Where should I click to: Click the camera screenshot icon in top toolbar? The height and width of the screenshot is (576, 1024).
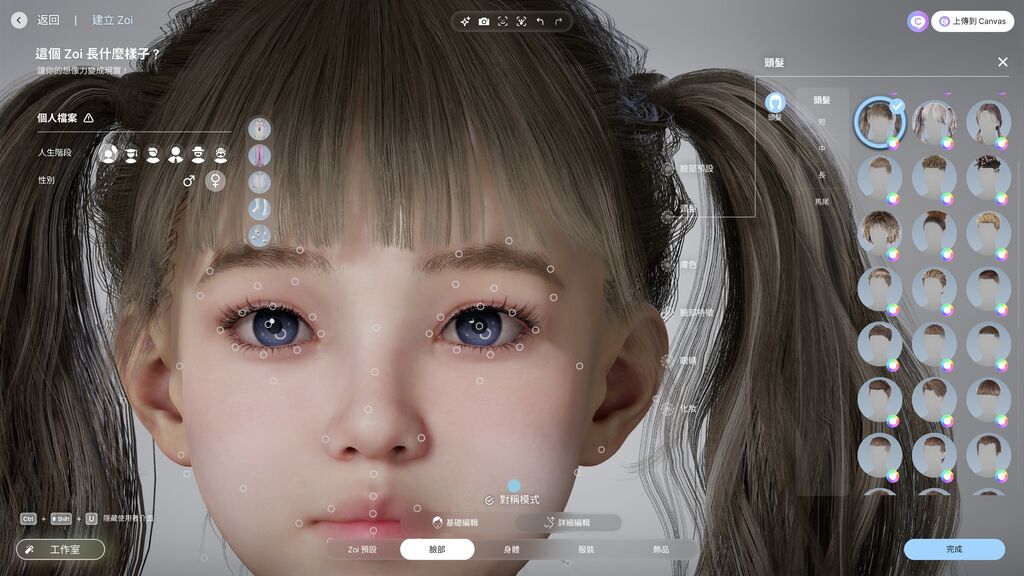point(484,21)
